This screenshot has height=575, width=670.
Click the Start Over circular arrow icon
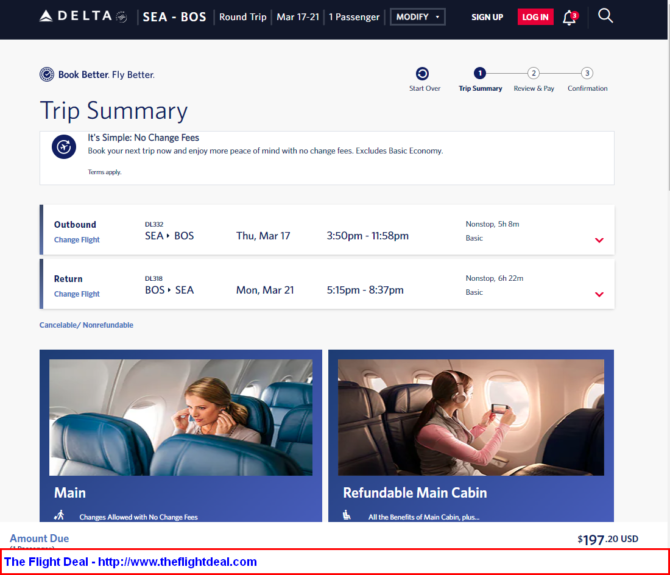coord(422,73)
